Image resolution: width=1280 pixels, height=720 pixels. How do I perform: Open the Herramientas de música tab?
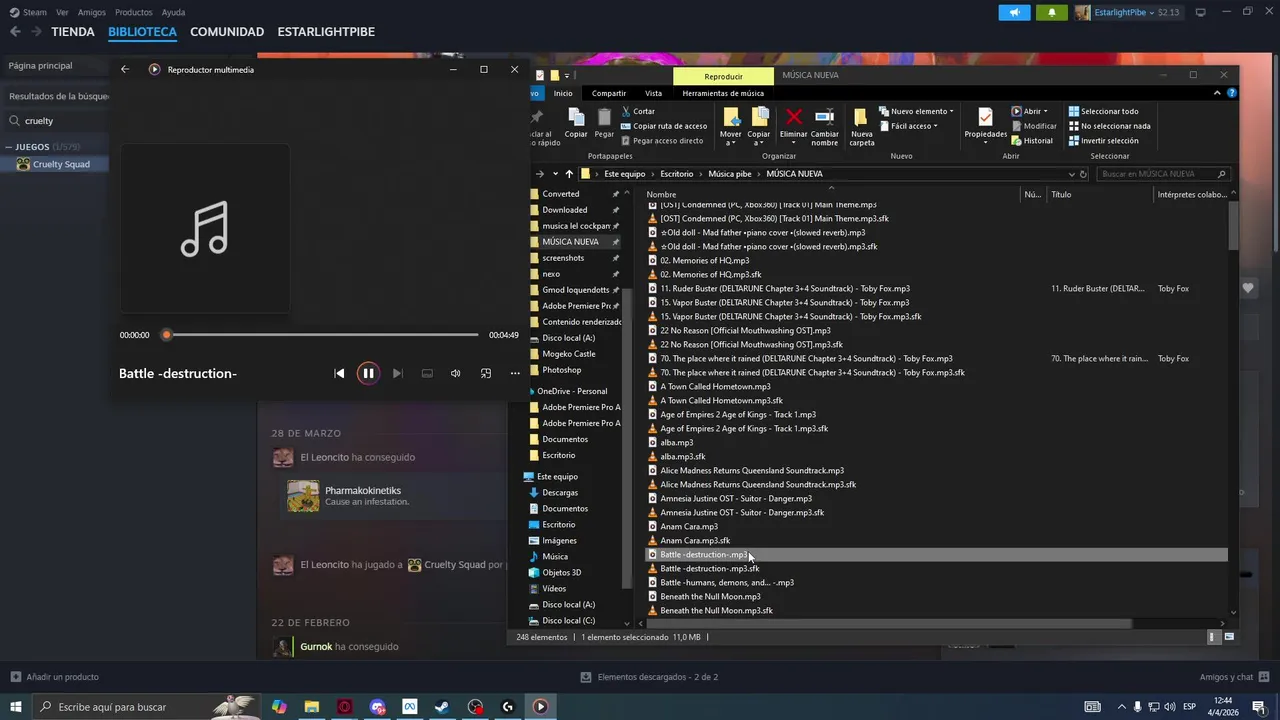coord(723,93)
